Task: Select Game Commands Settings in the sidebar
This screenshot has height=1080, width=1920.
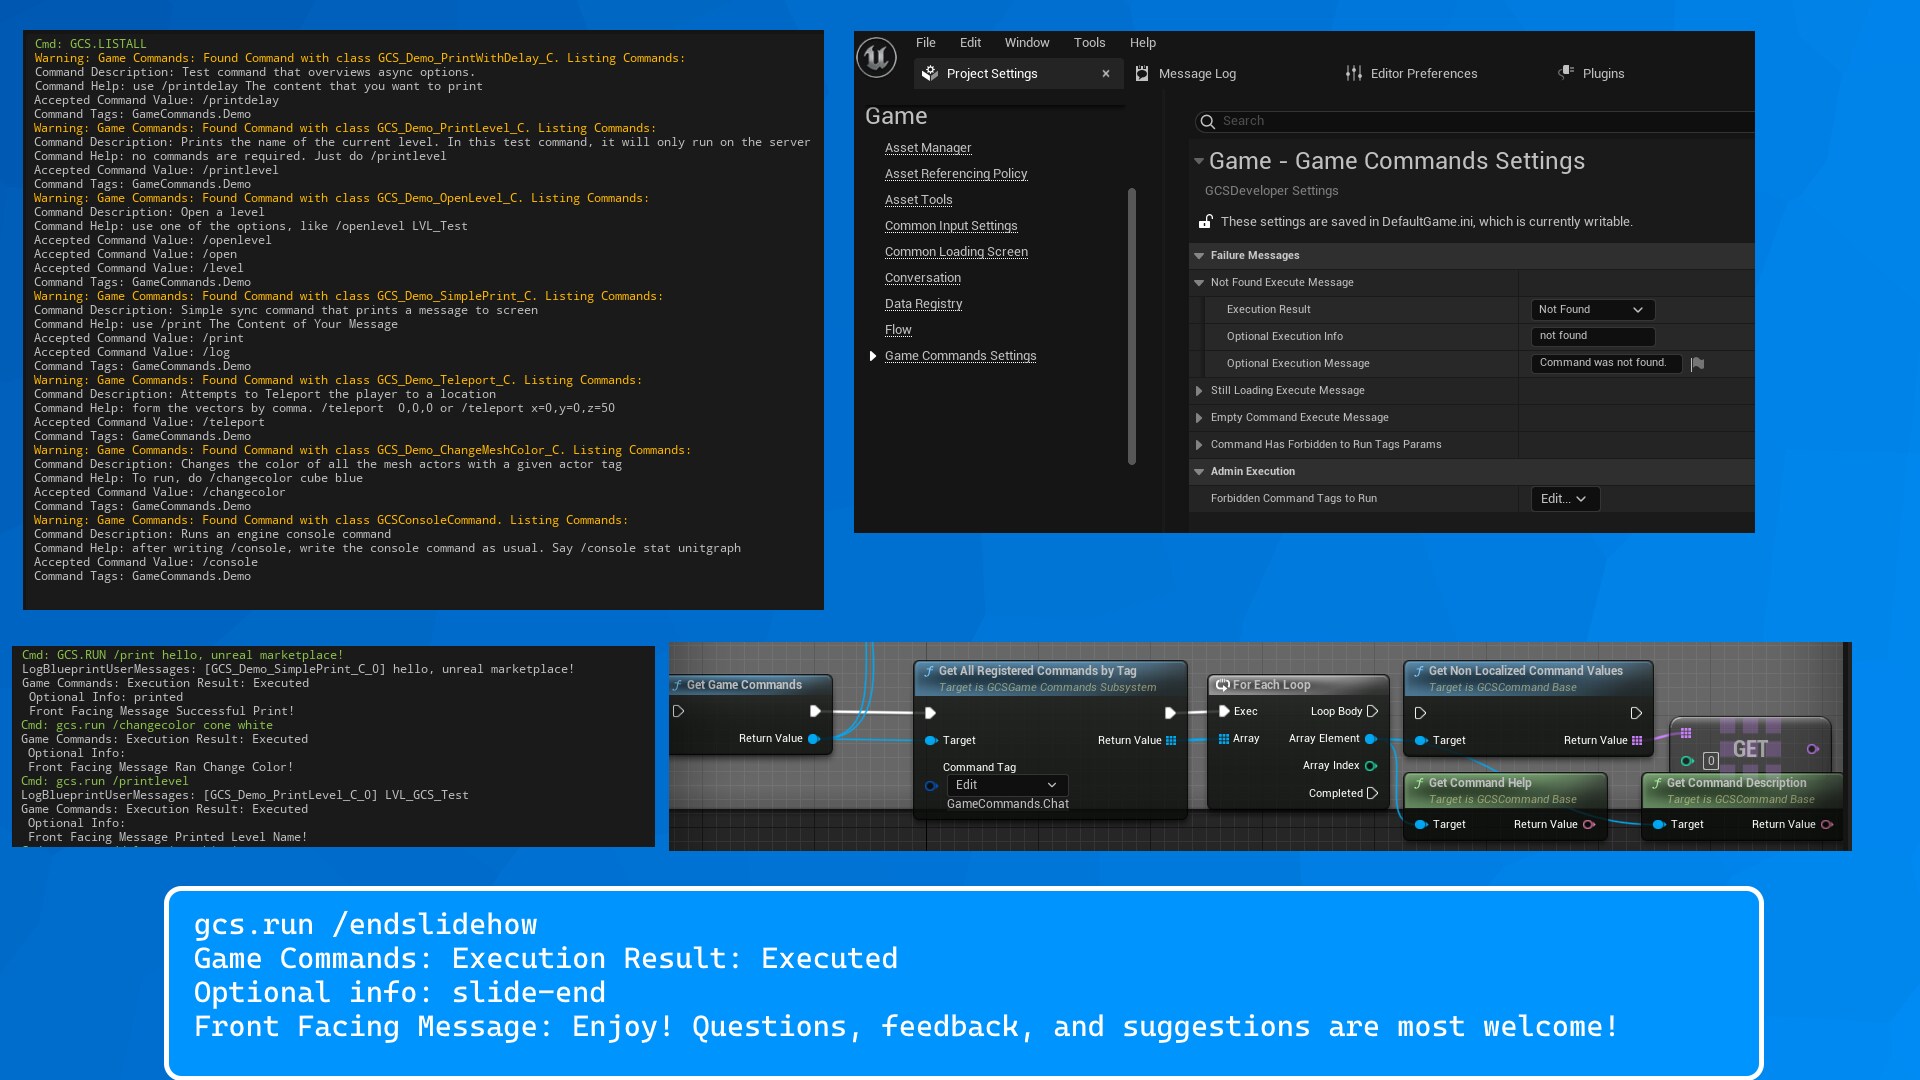Action: (x=961, y=355)
